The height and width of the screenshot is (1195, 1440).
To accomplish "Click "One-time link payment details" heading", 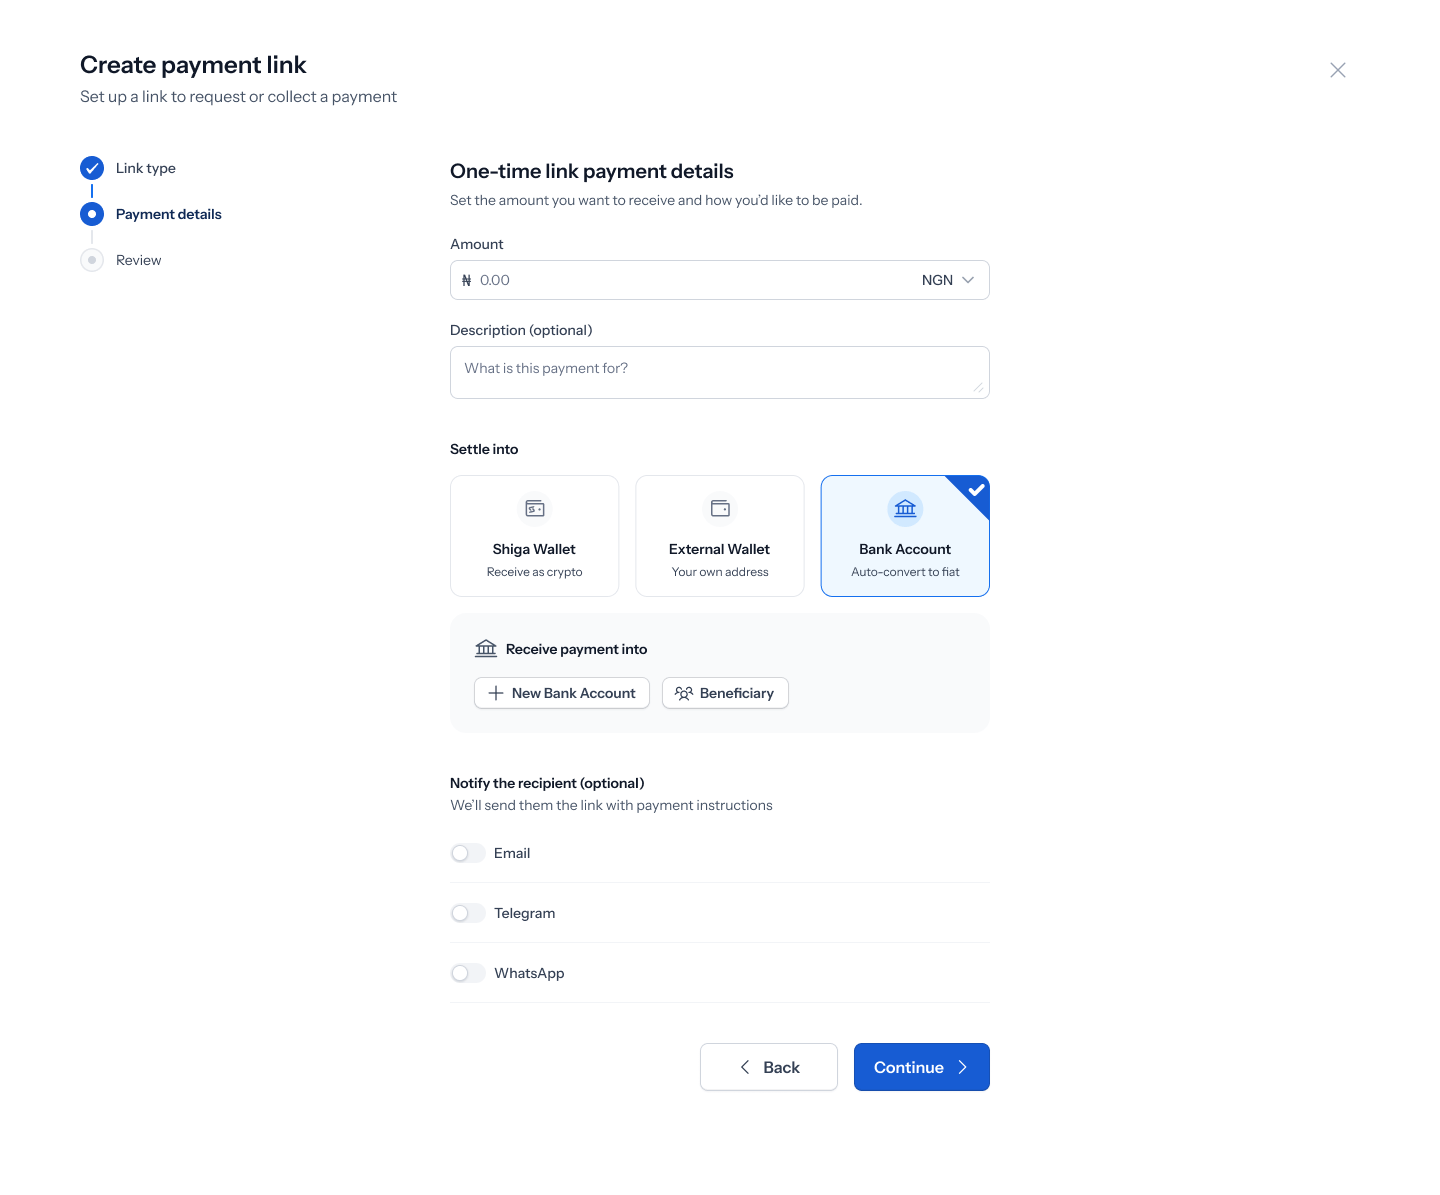I will click(592, 171).
